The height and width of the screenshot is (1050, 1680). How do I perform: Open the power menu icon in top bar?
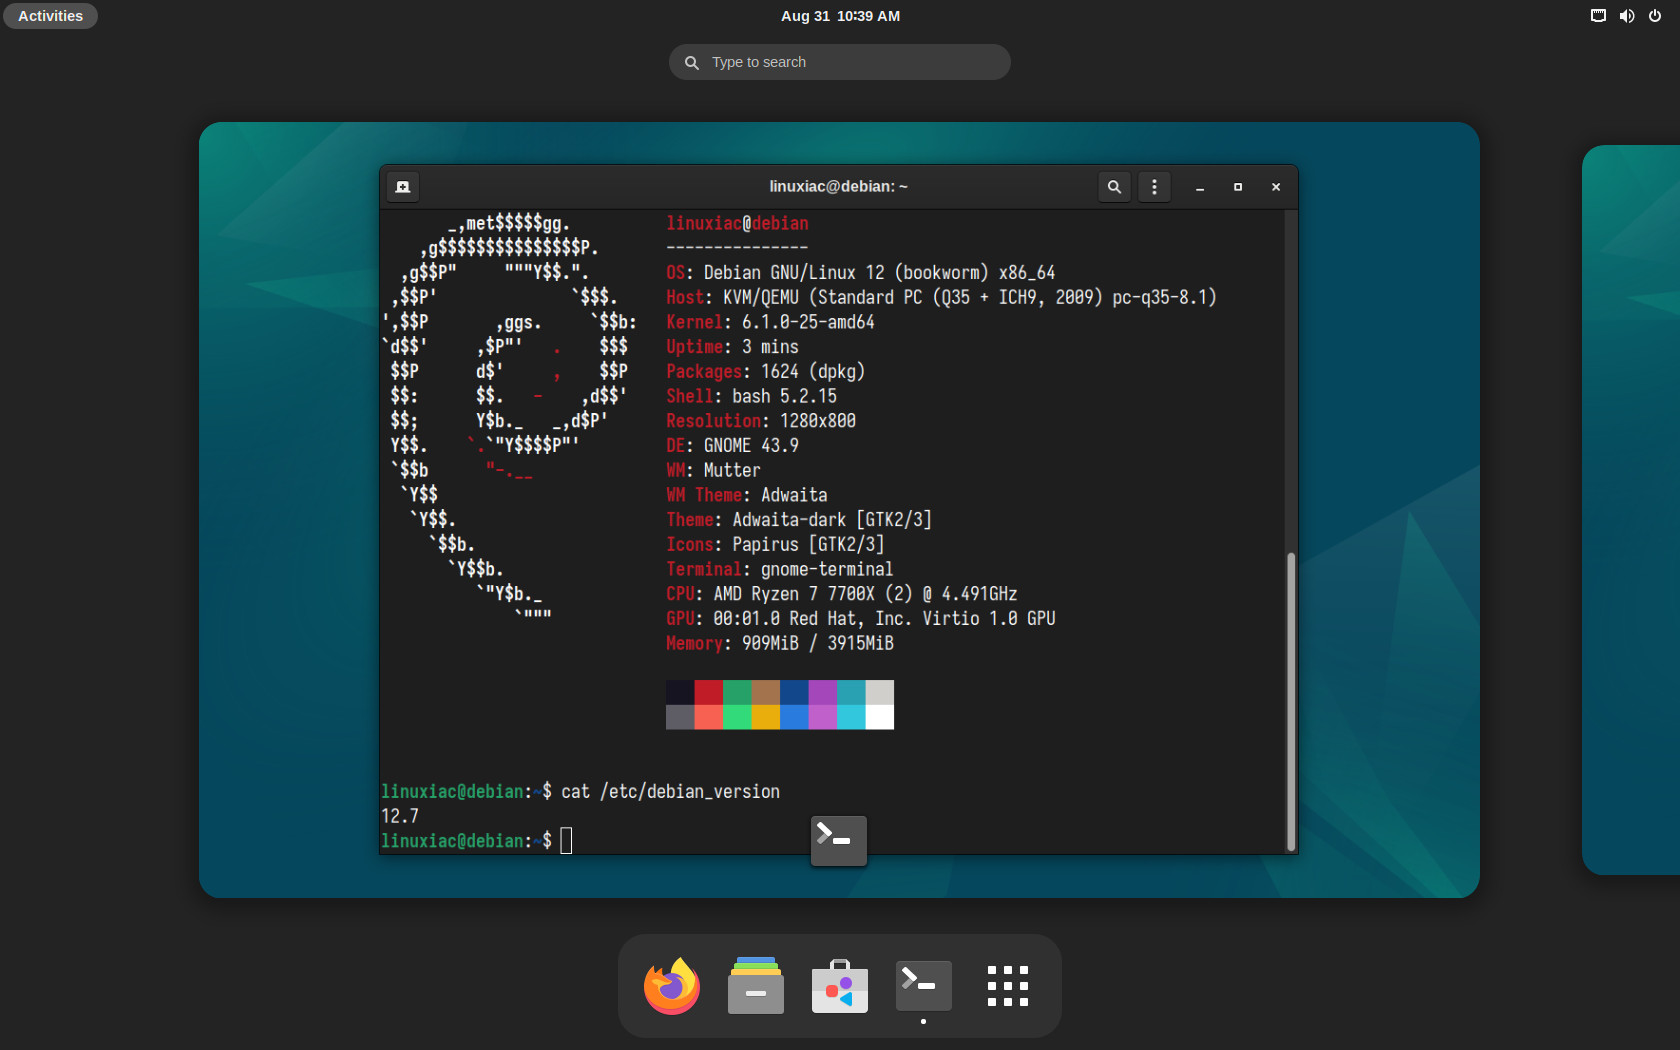coord(1655,16)
